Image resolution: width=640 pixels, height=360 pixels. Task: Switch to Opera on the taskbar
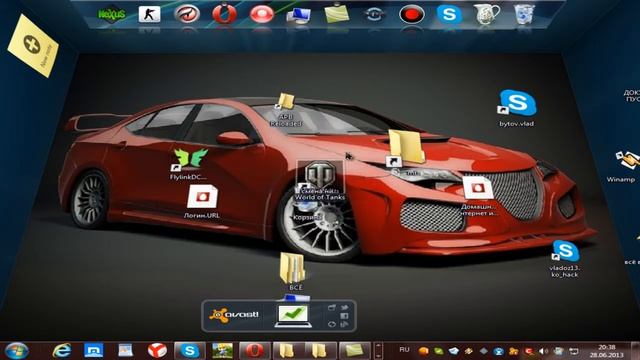tap(254, 351)
